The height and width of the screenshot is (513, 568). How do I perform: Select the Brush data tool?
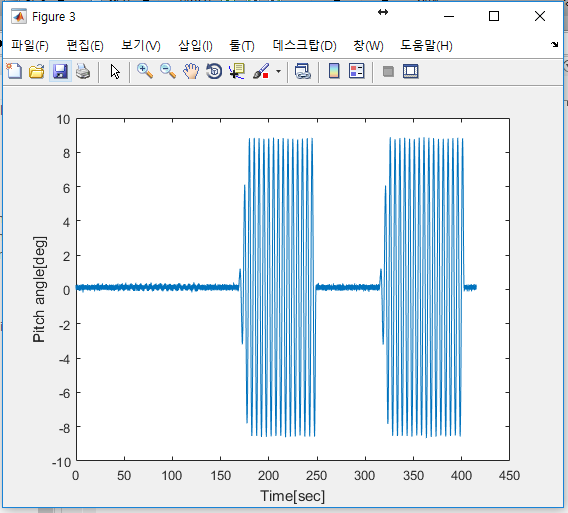click(261, 71)
